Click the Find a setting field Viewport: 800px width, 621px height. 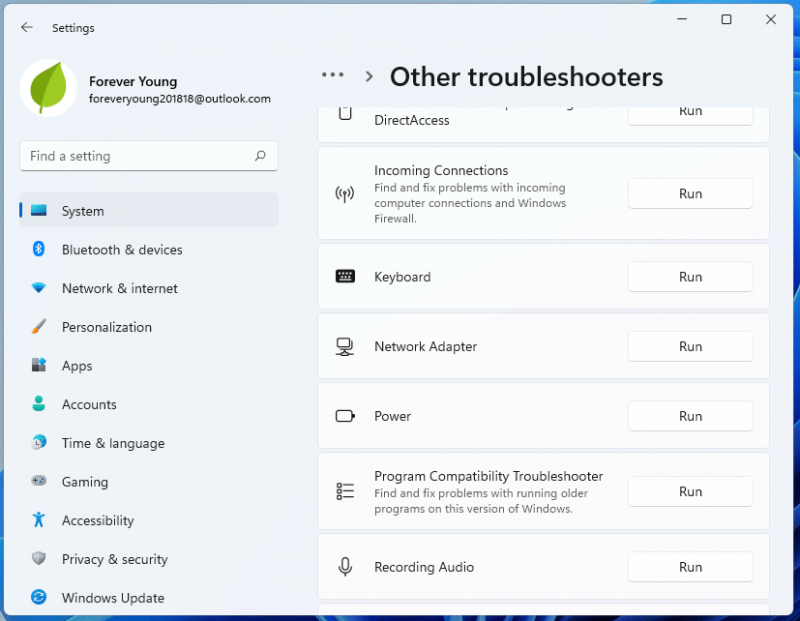pos(149,156)
